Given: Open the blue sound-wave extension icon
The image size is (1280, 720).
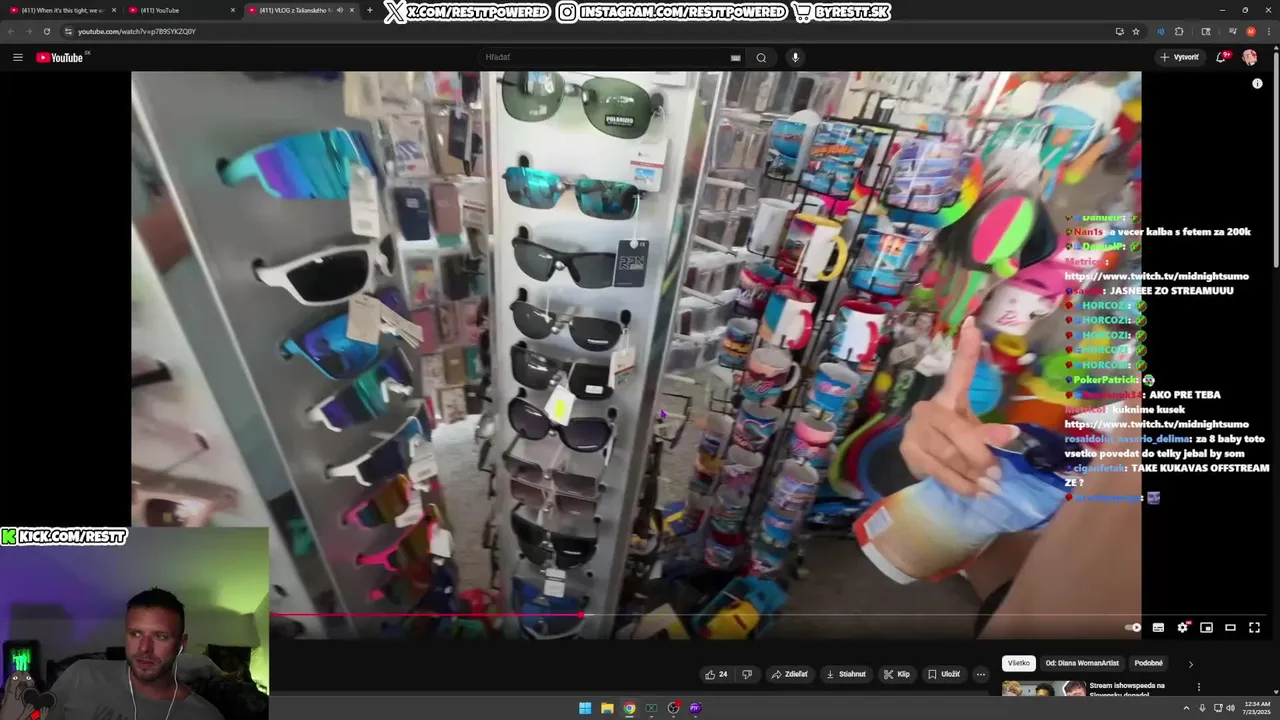Looking at the screenshot, I should [x=1160, y=31].
